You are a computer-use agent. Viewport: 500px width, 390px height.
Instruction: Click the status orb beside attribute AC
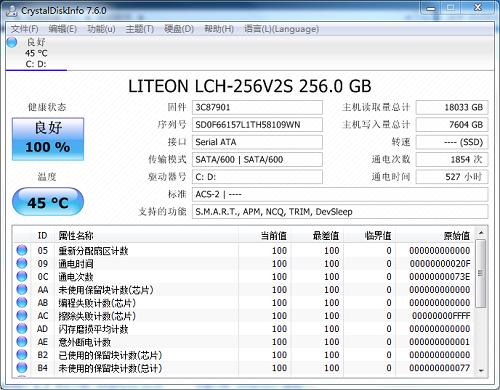(x=22, y=315)
